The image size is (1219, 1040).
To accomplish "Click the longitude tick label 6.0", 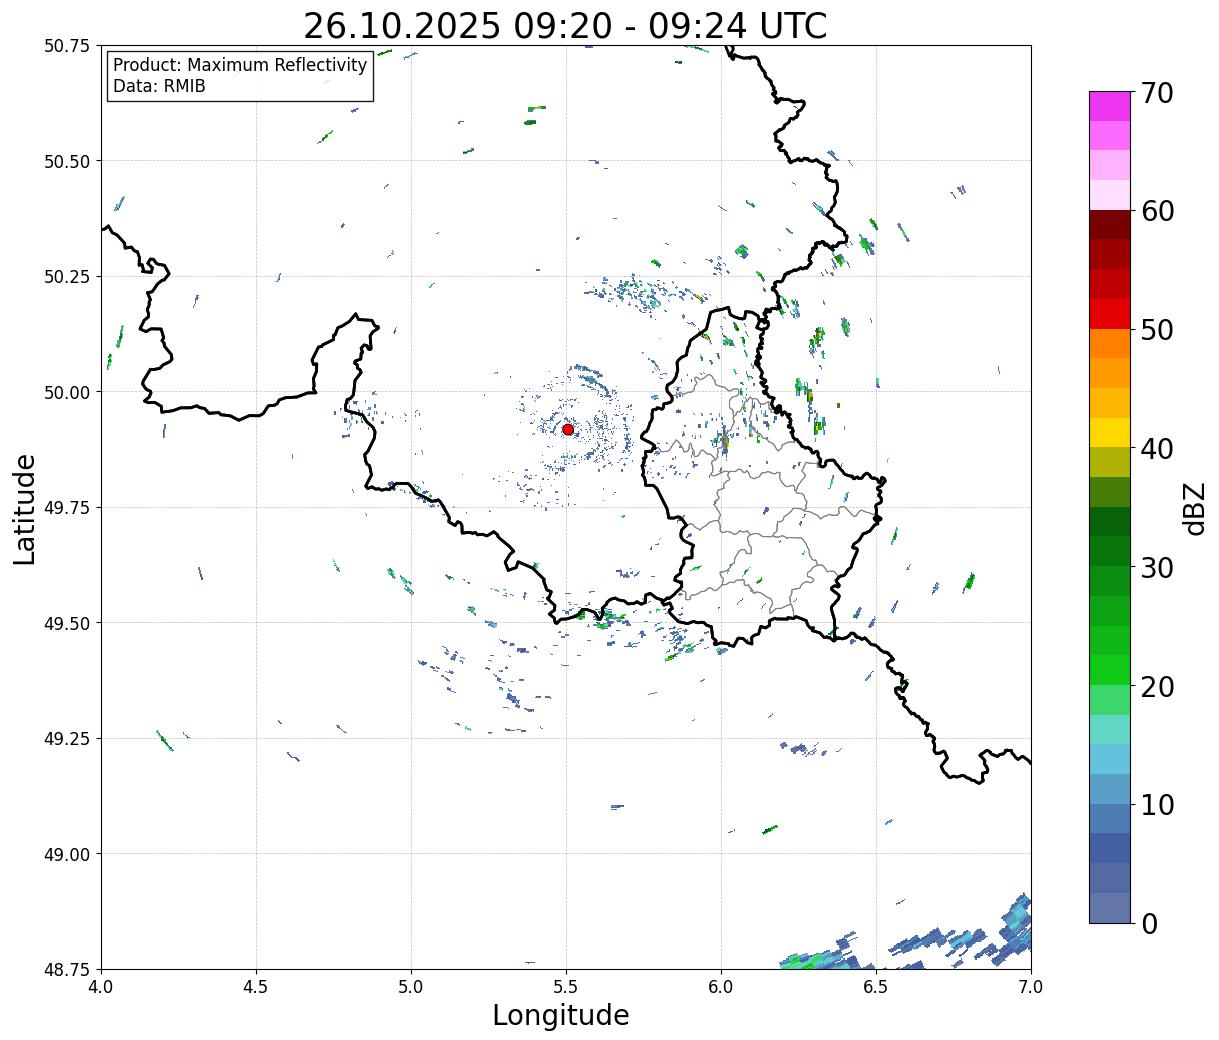I will click(721, 987).
